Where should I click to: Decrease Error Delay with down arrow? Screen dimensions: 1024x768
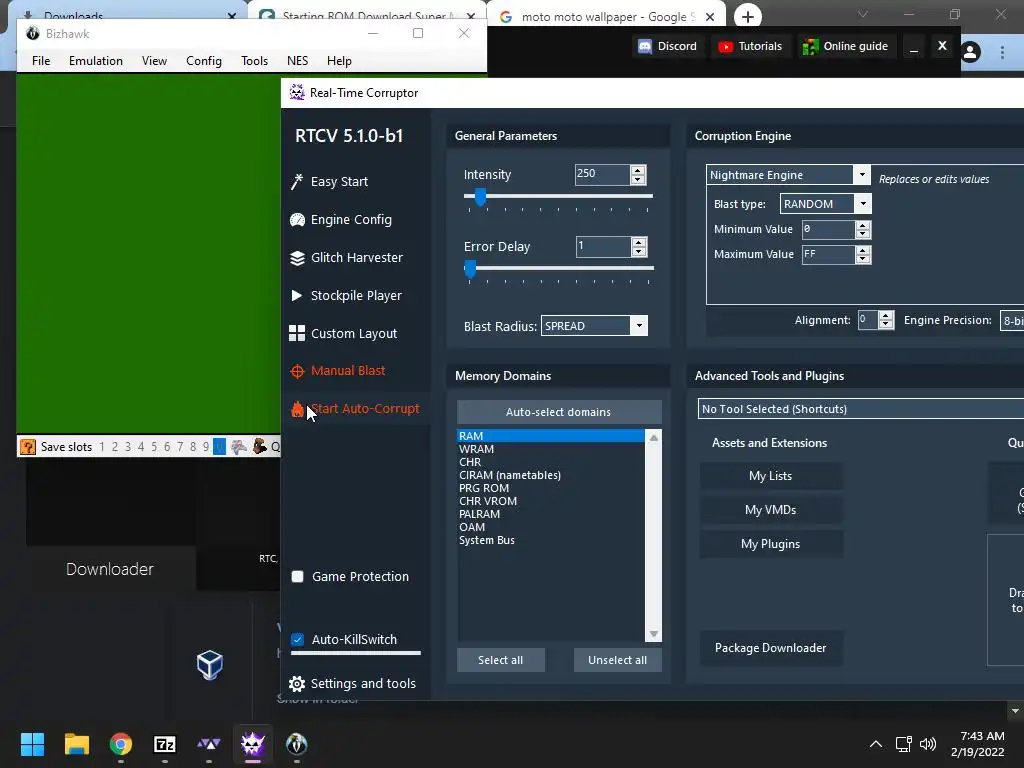(639, 251)
